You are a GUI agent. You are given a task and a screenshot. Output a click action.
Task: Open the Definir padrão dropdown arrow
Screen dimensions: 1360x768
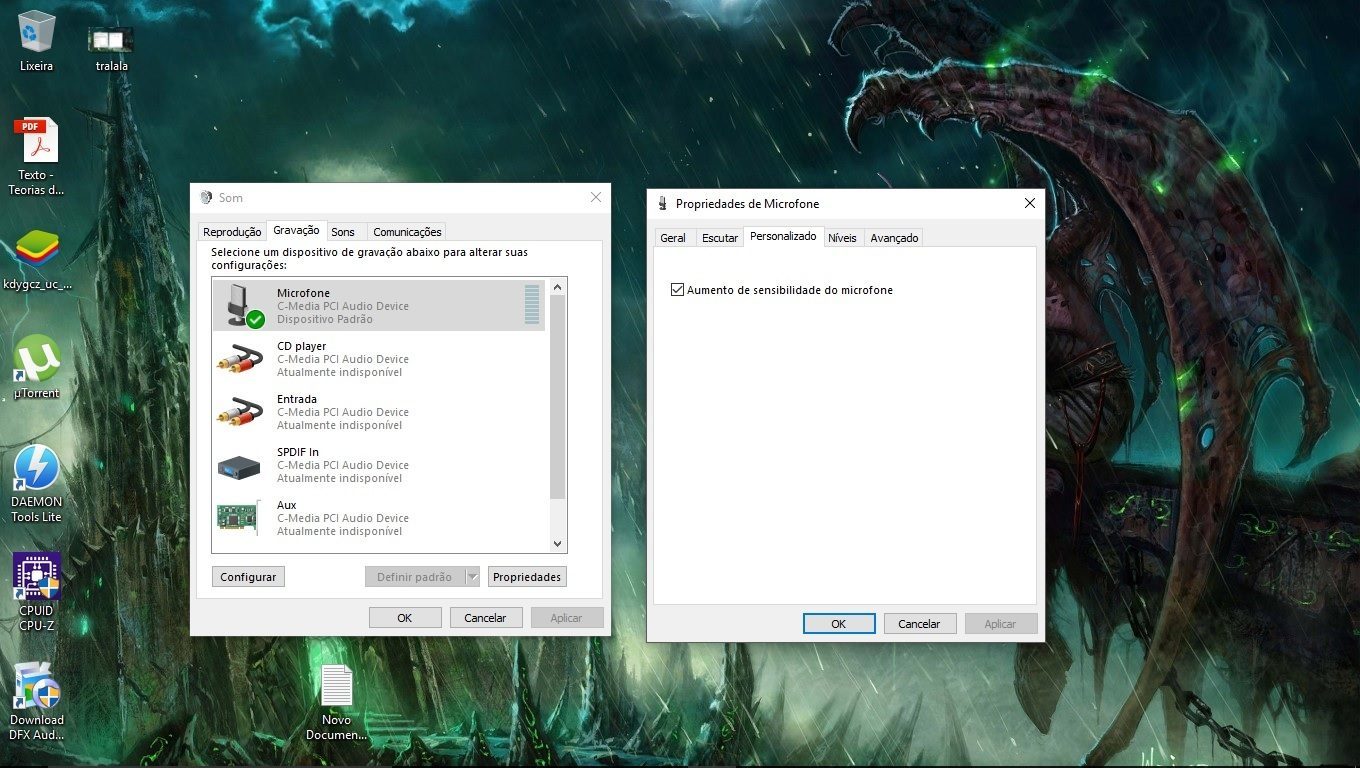[x=473, y=577]
